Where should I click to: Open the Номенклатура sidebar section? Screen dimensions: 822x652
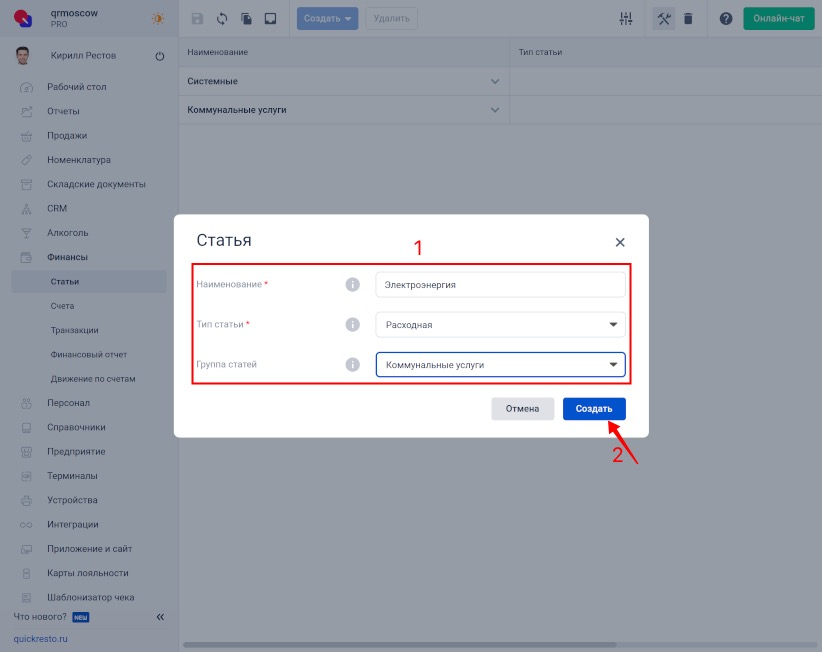click(x=78, y=160)
